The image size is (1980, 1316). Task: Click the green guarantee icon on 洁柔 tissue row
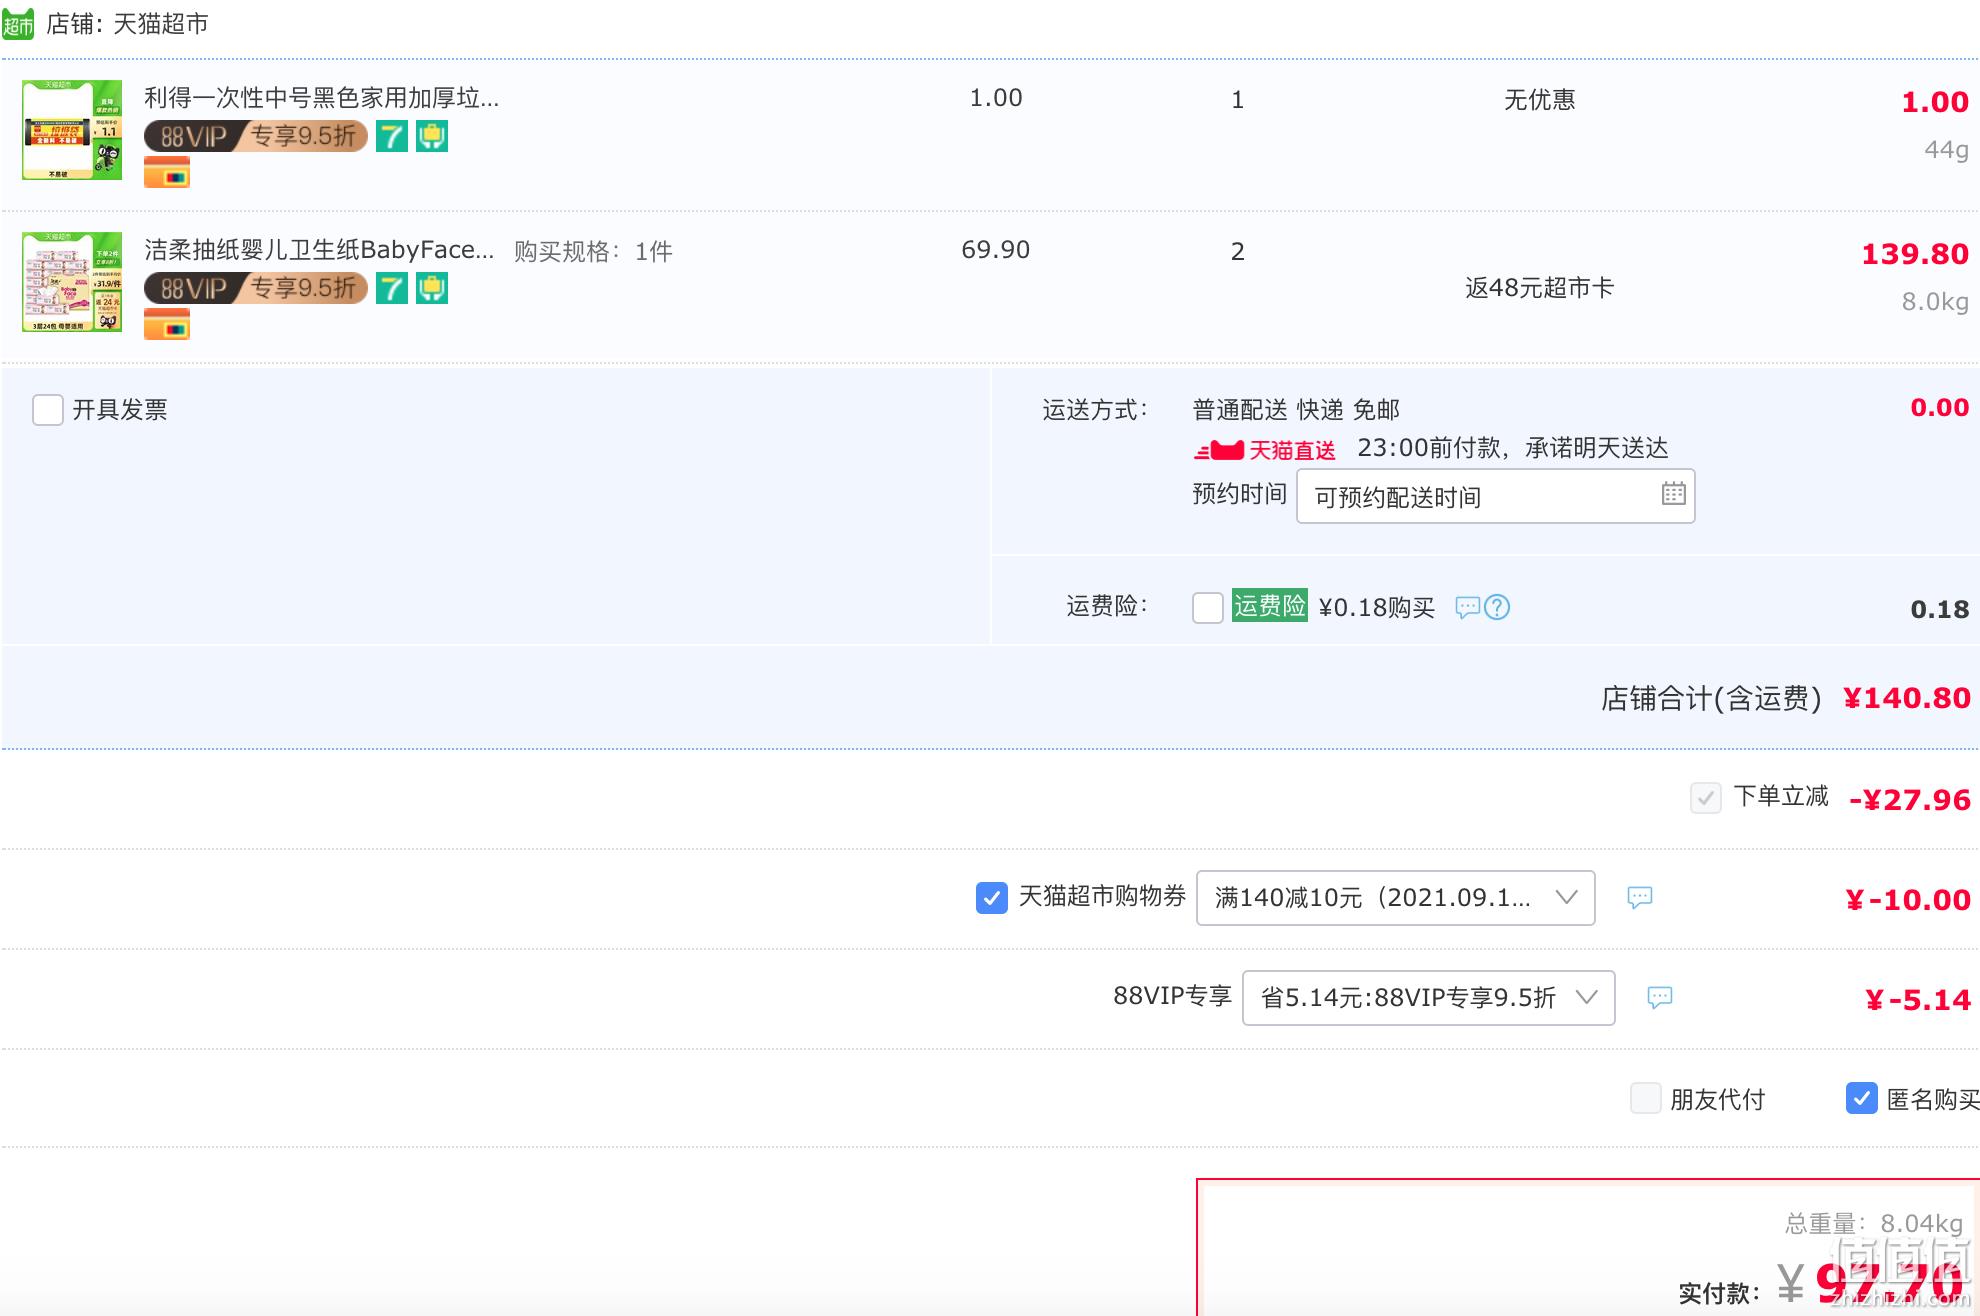pos(432,288)
